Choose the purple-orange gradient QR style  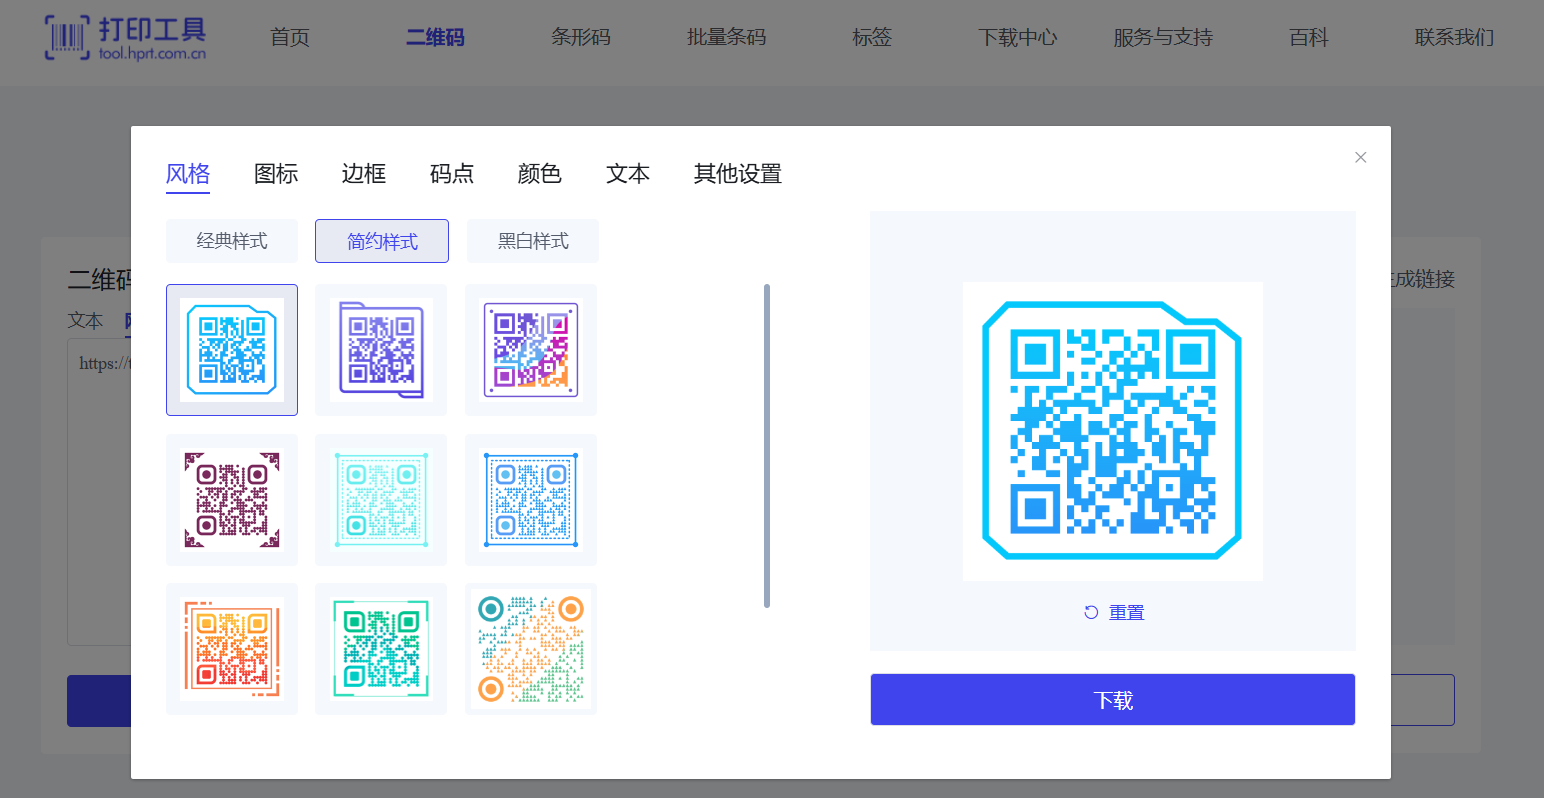[531, 350]
